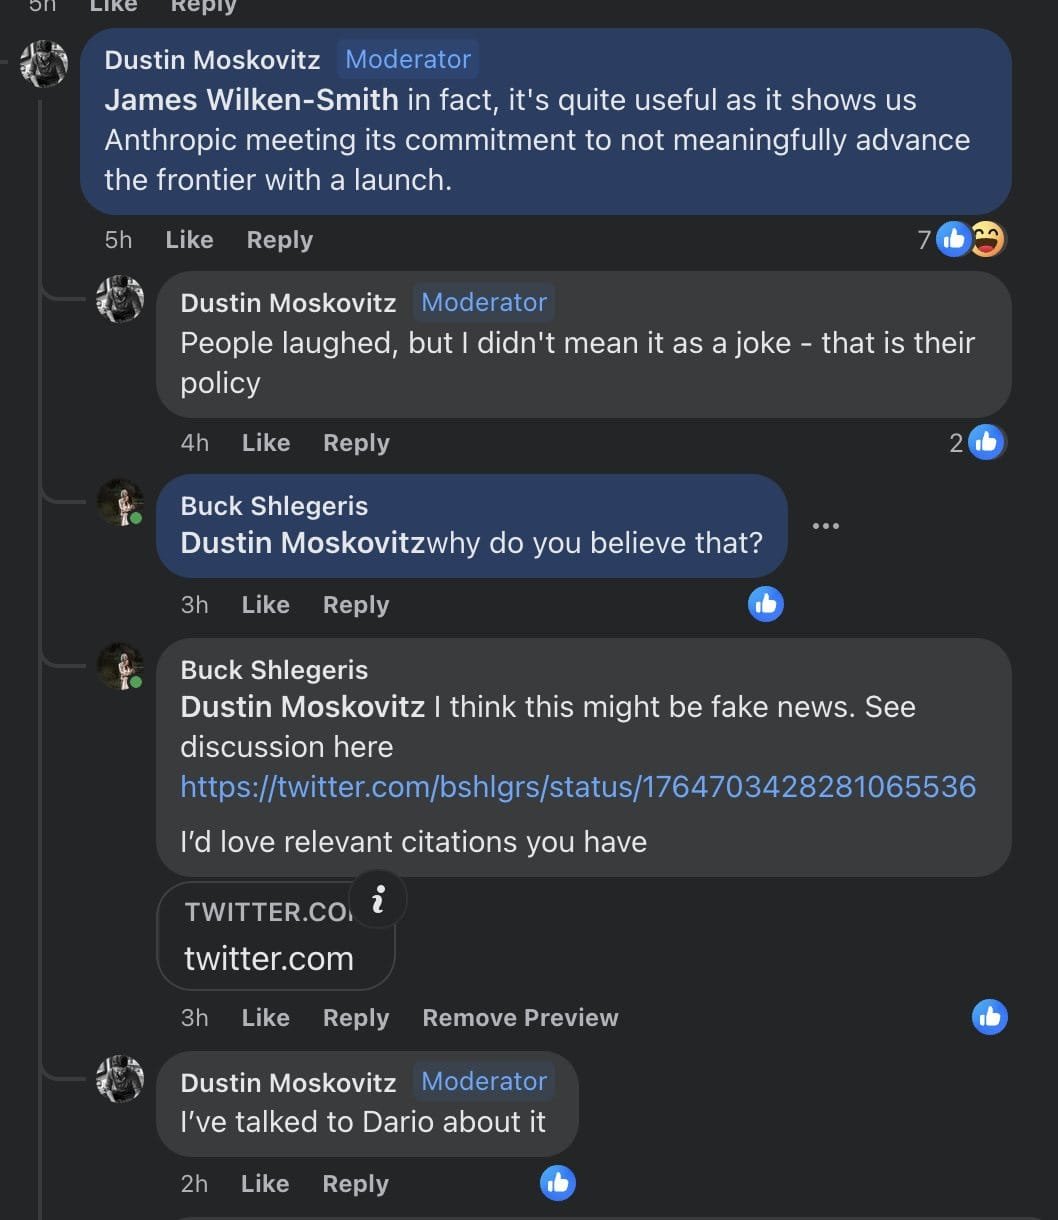The image size is (1058, 1220).
Task: Click the laughing emoji reaction on Dustin's top comment
Action: [986, 239]
